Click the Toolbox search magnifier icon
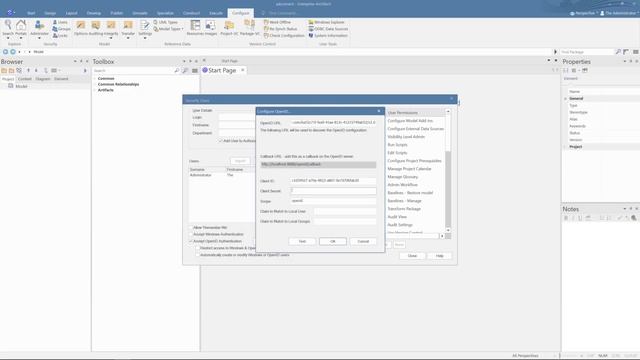Screen dimensions: 640x360 click(x=177, y=71)
